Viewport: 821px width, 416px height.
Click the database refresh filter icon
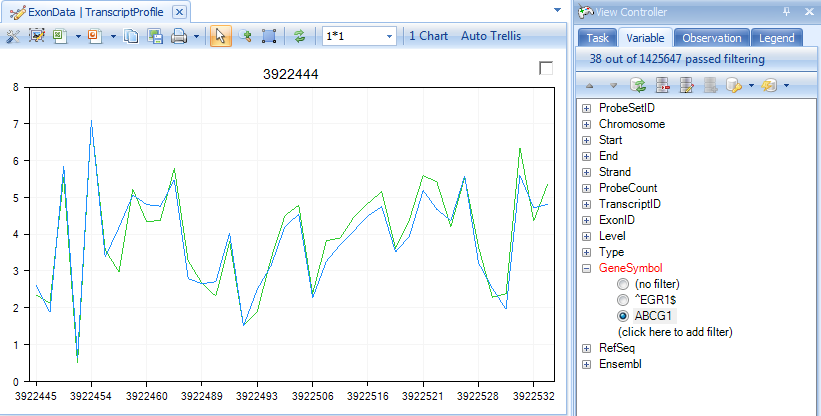[638, 85]
